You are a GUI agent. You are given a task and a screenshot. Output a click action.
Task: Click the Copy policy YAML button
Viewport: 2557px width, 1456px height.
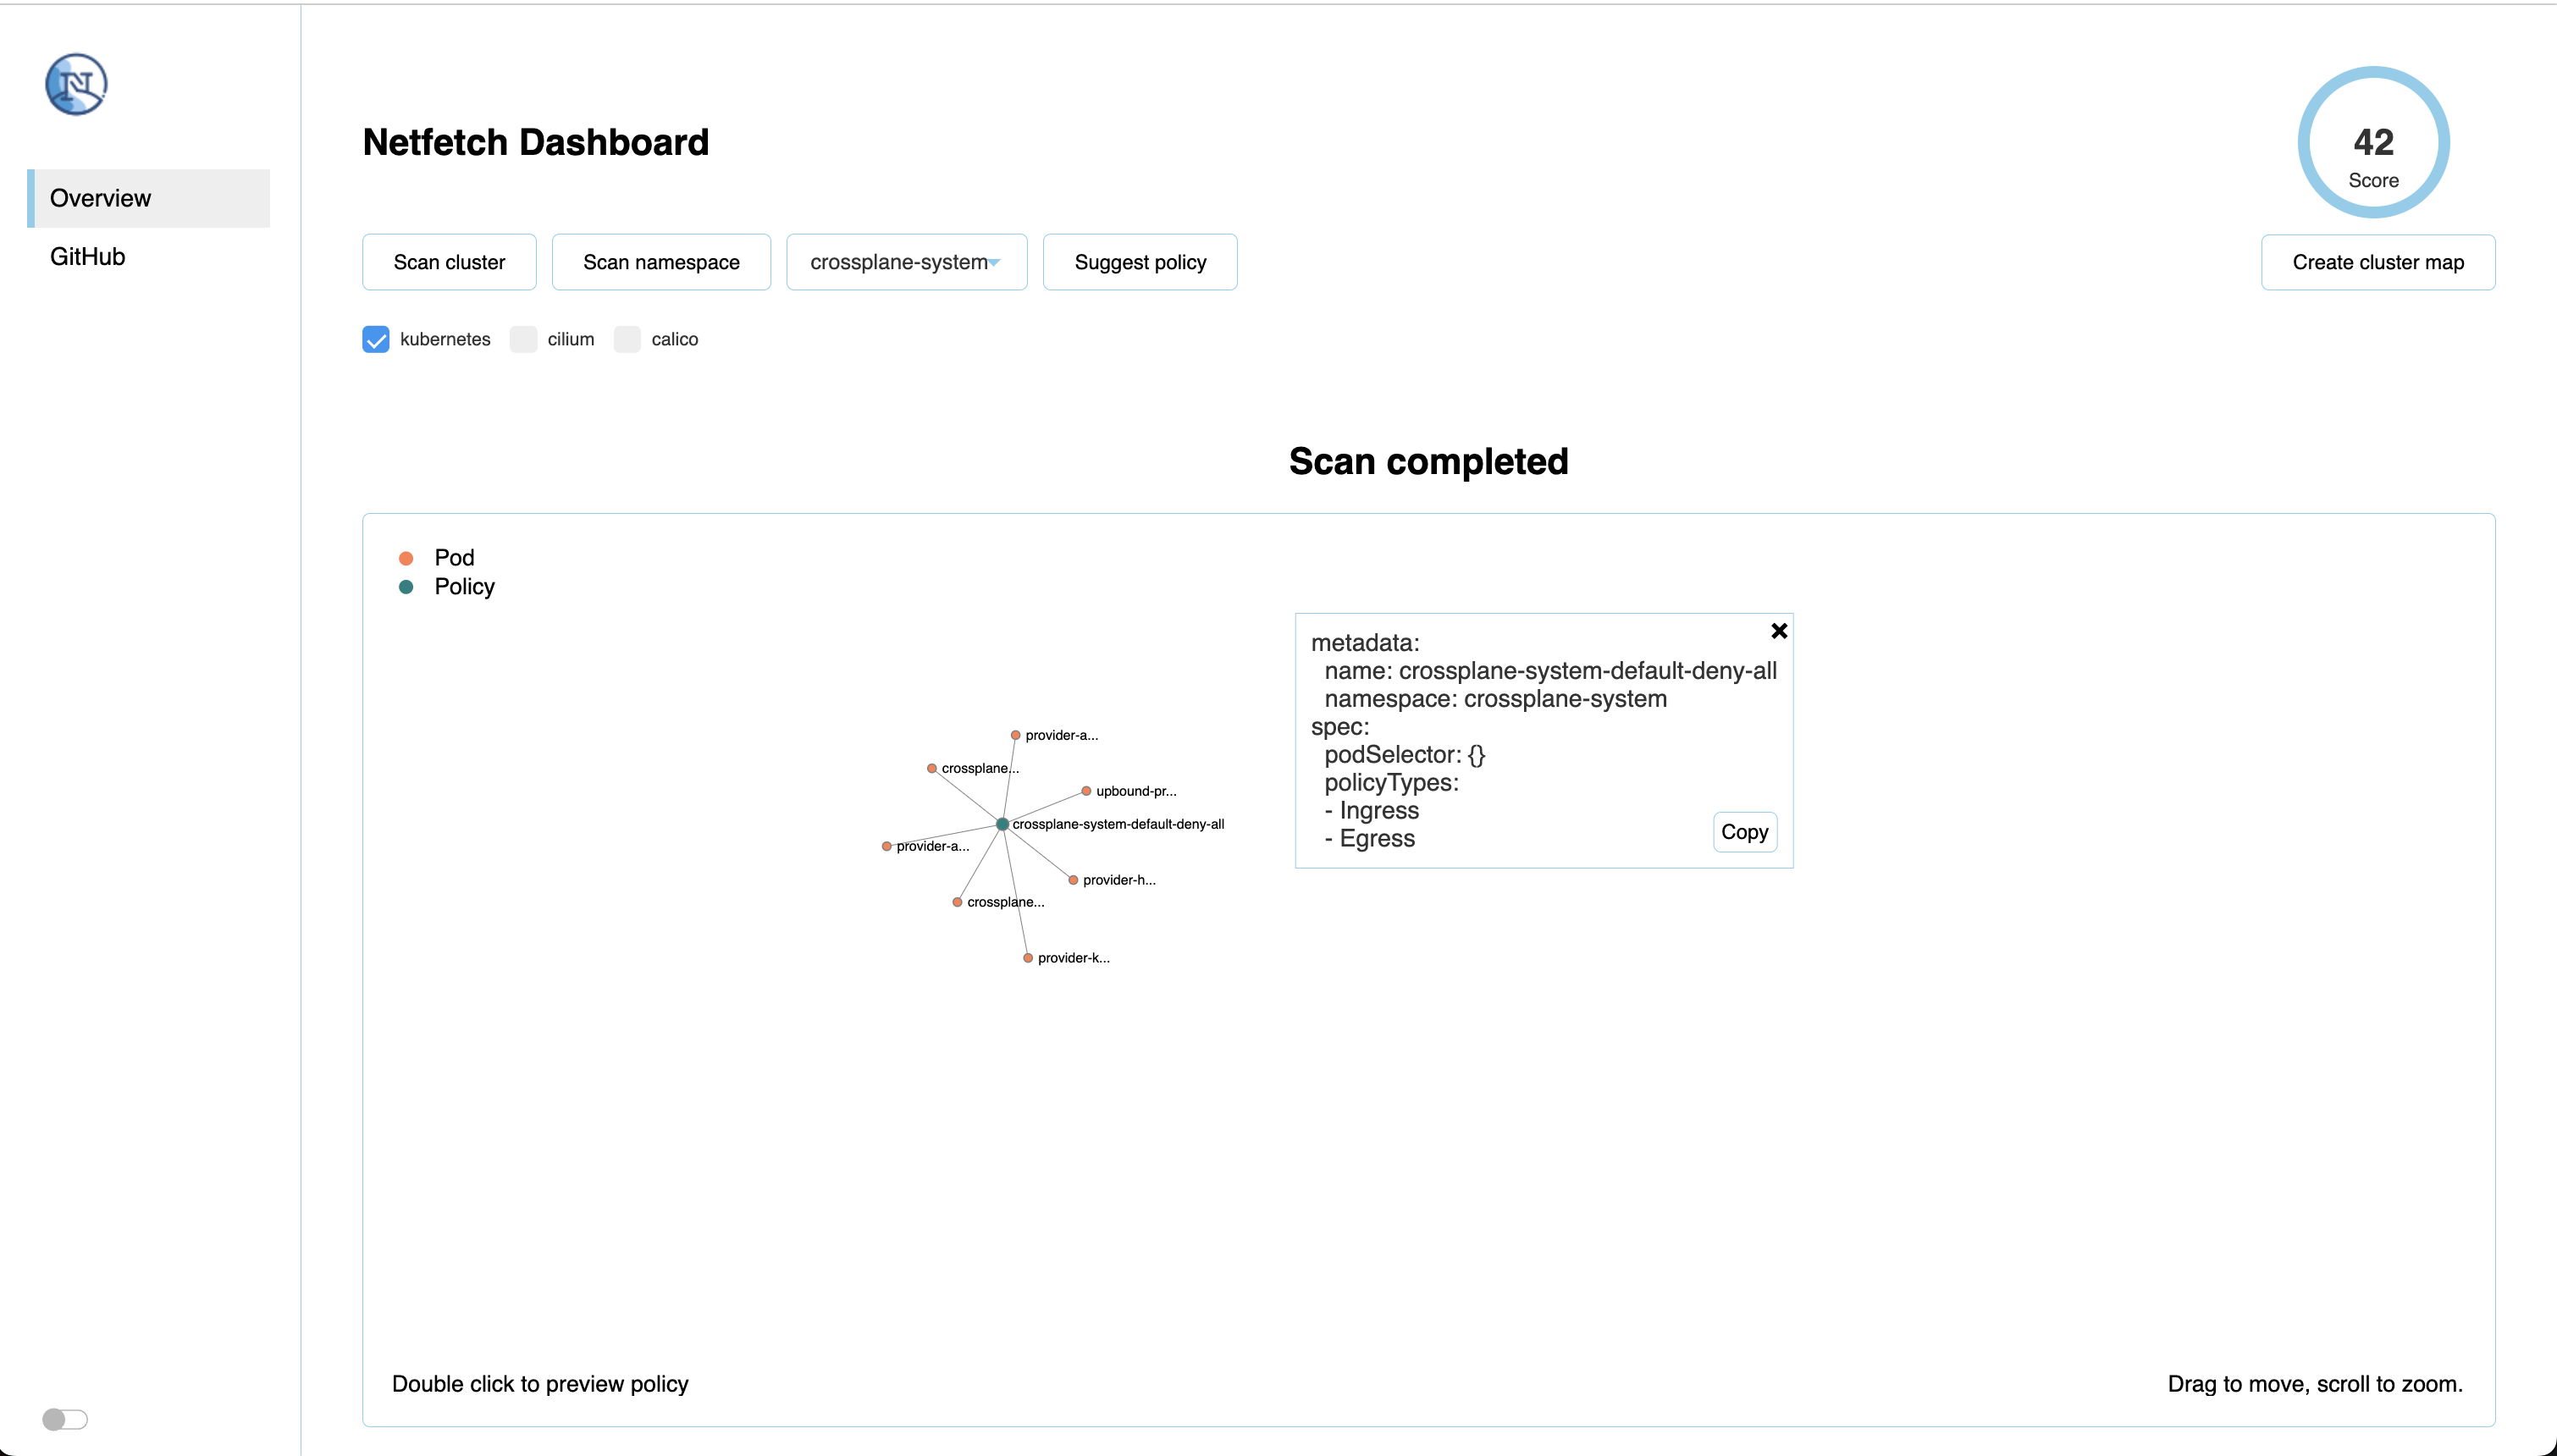[x=1746, y=830]
